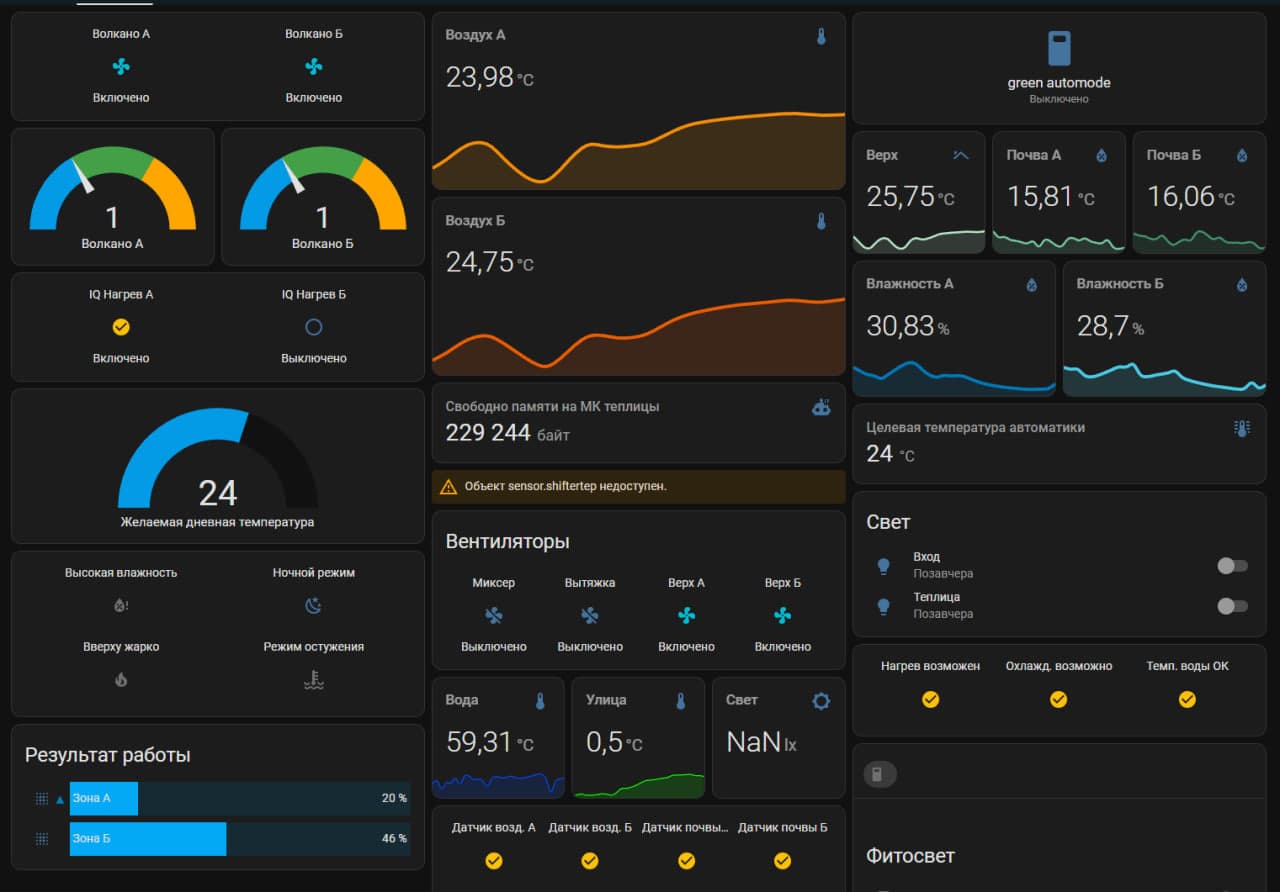The image size is (1280, 892).
Task: Toggle IQ Нагрев А checkmark
Action: [121, 327]
